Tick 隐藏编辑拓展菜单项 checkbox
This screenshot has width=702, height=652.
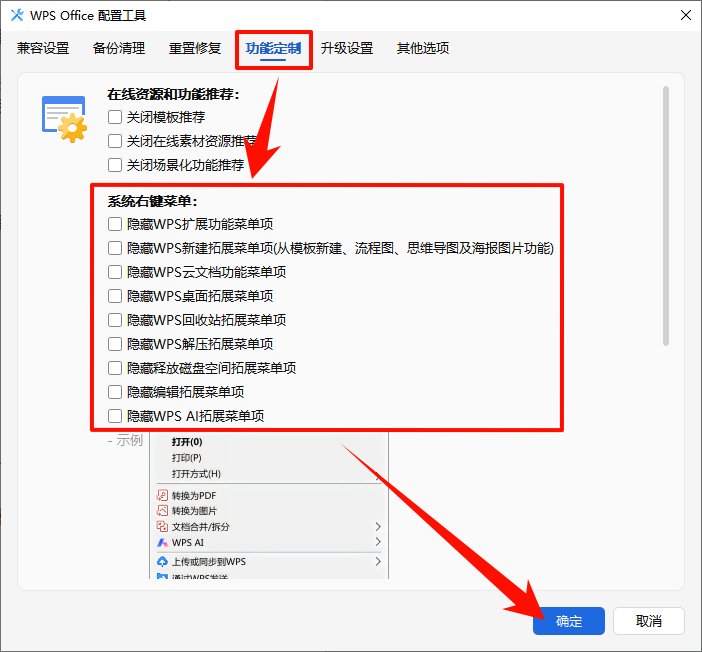[115, 392]
